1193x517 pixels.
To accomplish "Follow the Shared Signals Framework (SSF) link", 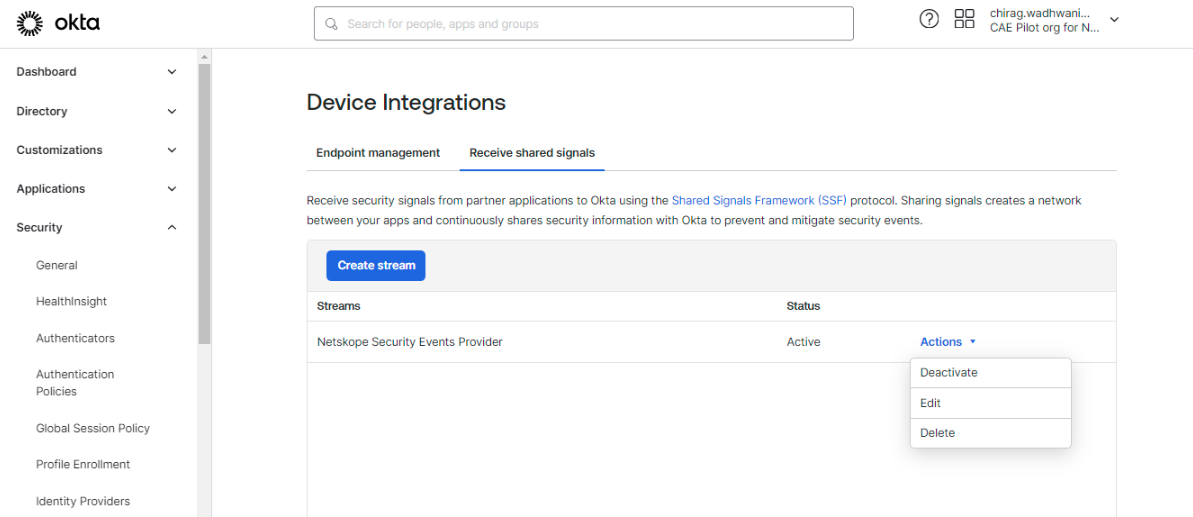I will coord(759,201).
